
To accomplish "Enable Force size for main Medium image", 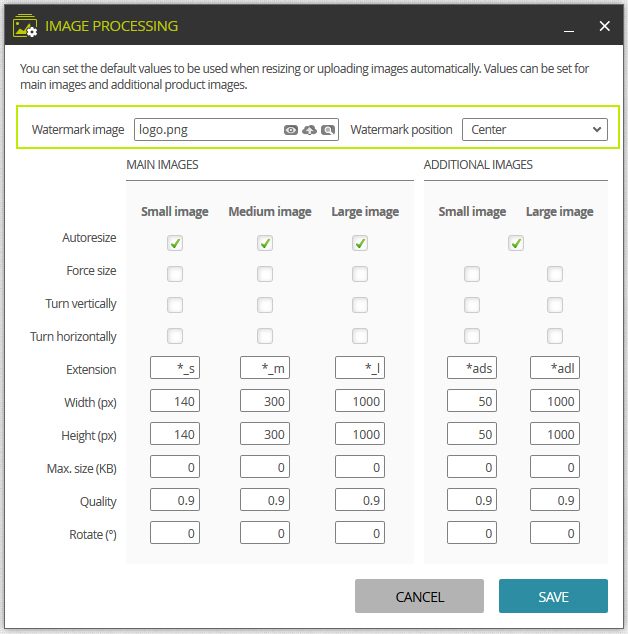I will 265,274.
